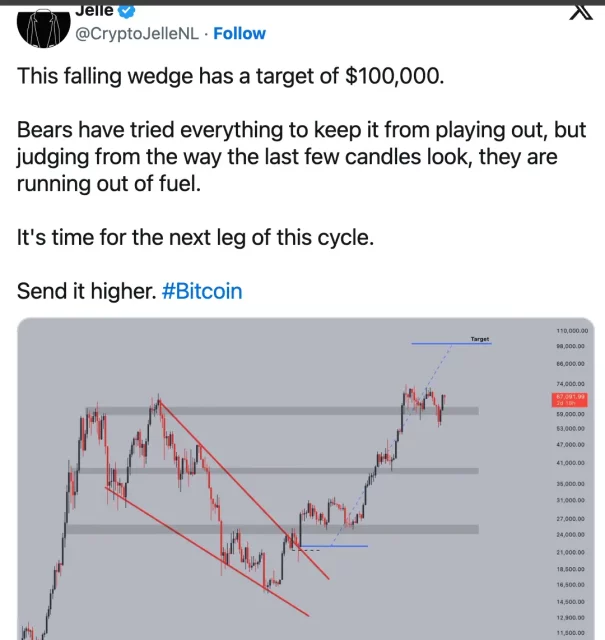The height and width of the screenshot is (640, 605).
Task: Follow the CryptoJelleNL account
Action: tap(239, 33)
